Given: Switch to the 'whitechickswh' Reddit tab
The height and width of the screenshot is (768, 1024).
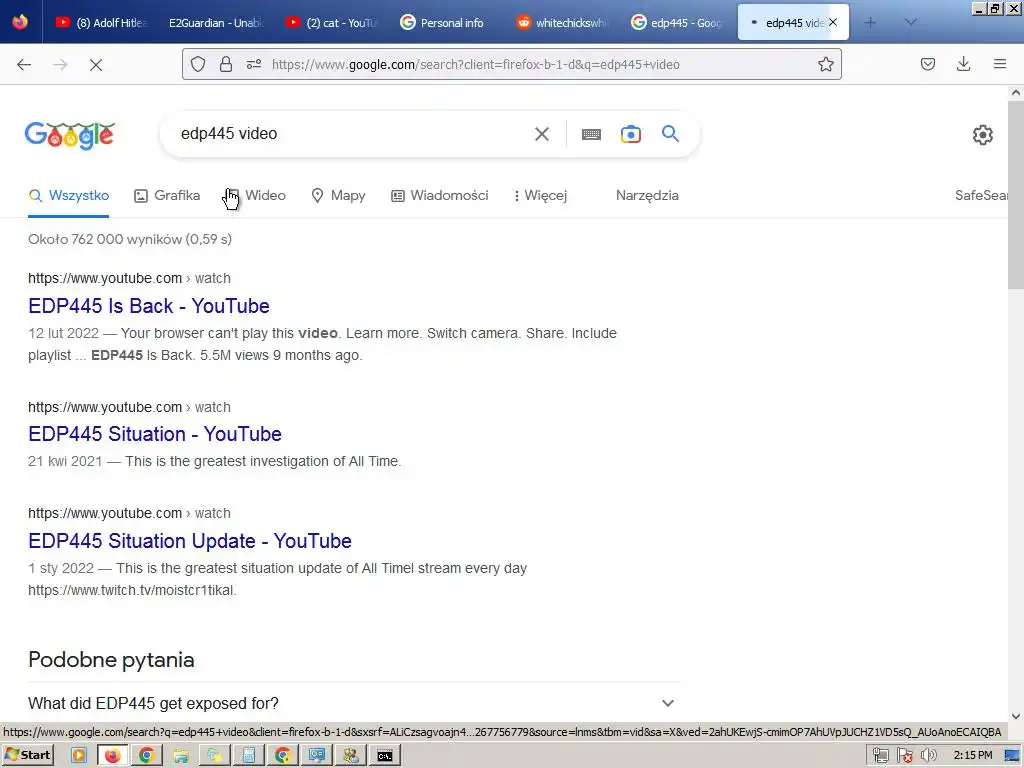Looking at the screenshot, I should [563, 22].
